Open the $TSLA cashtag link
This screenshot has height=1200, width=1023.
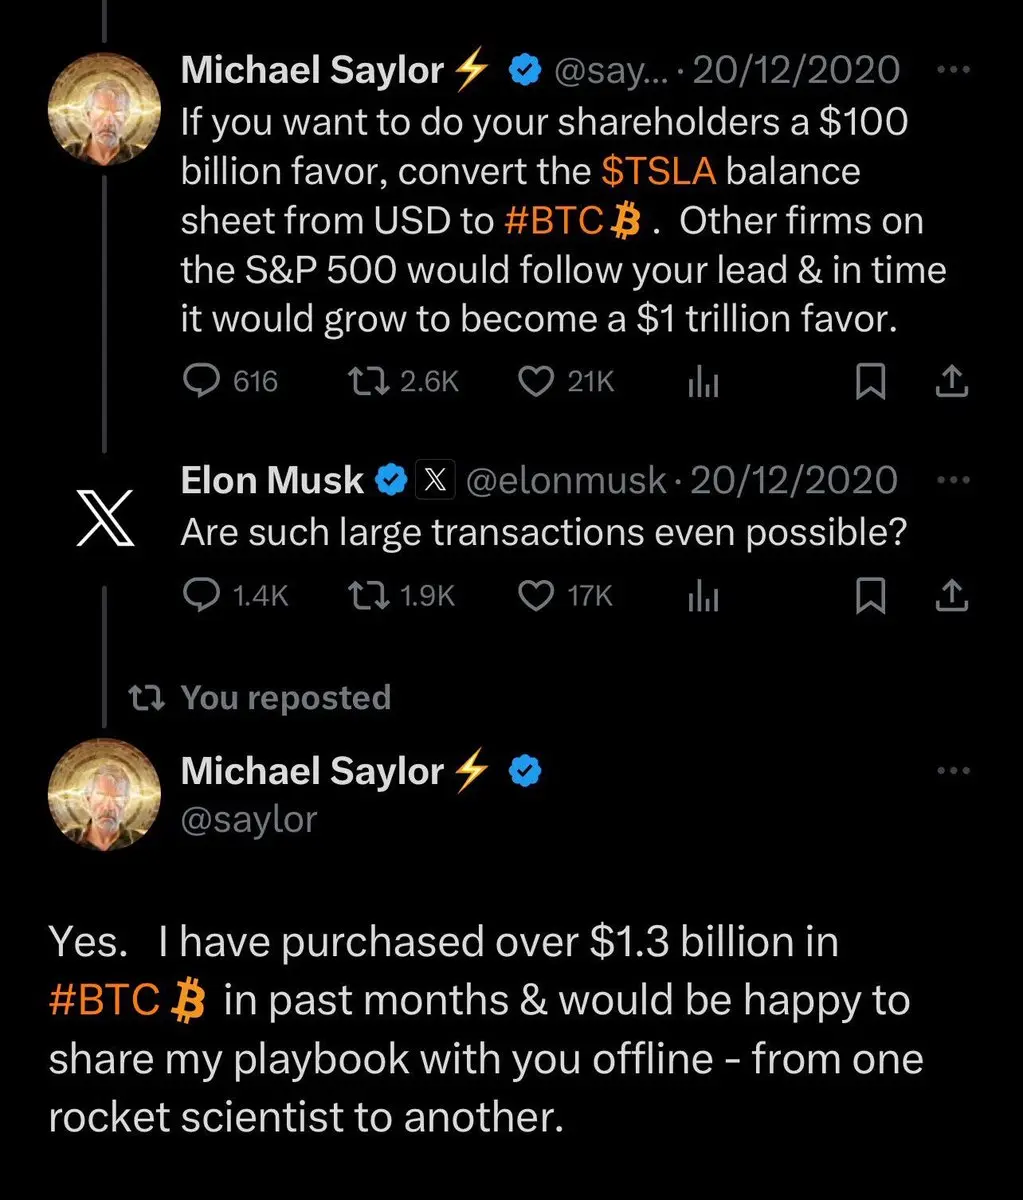(x=659, y=171)
